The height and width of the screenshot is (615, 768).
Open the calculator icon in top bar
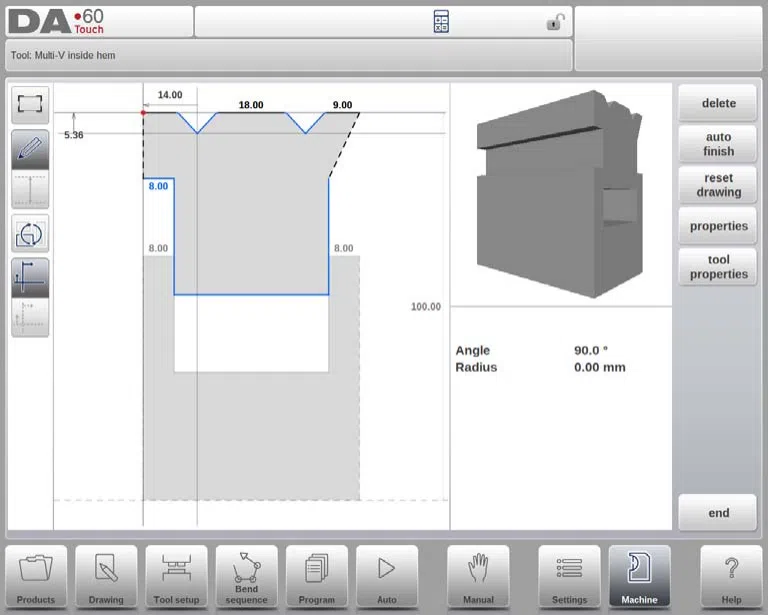441,22
